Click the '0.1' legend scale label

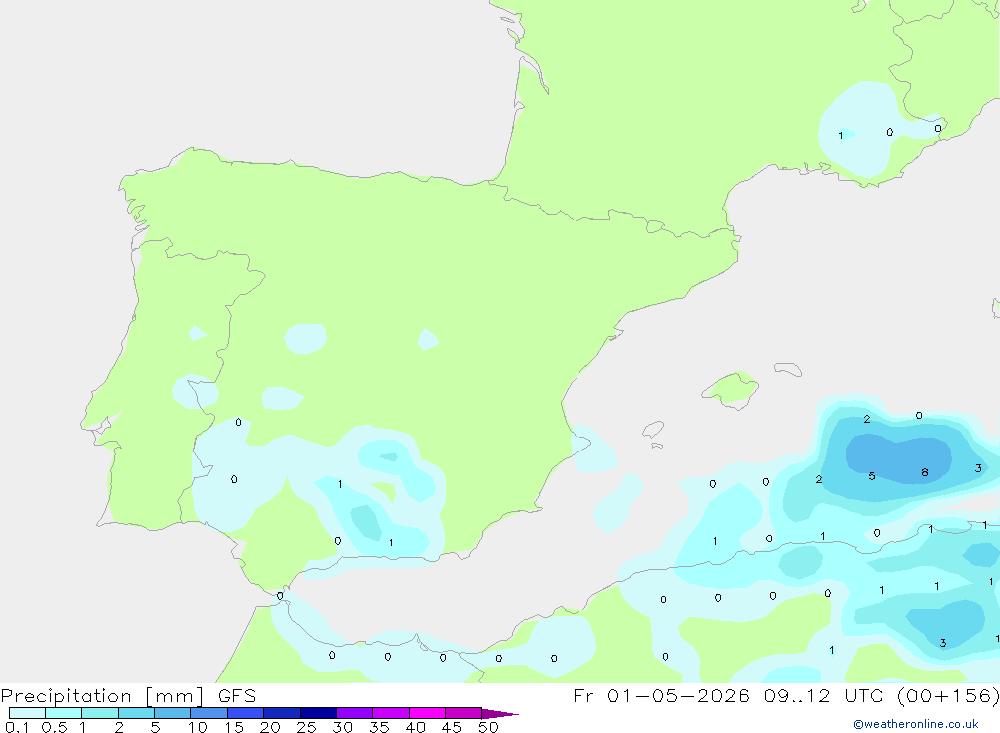[17, 727]
